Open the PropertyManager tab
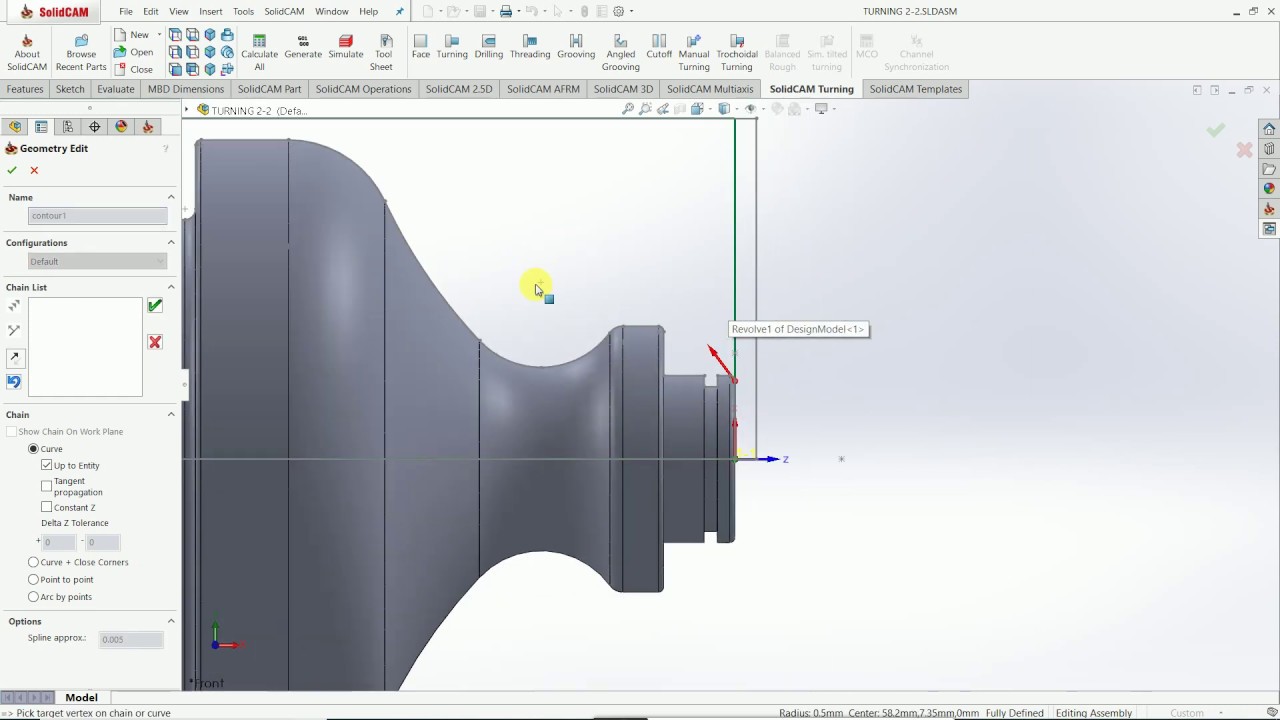This screenshot has height=720, width=1280. point(41,127)
